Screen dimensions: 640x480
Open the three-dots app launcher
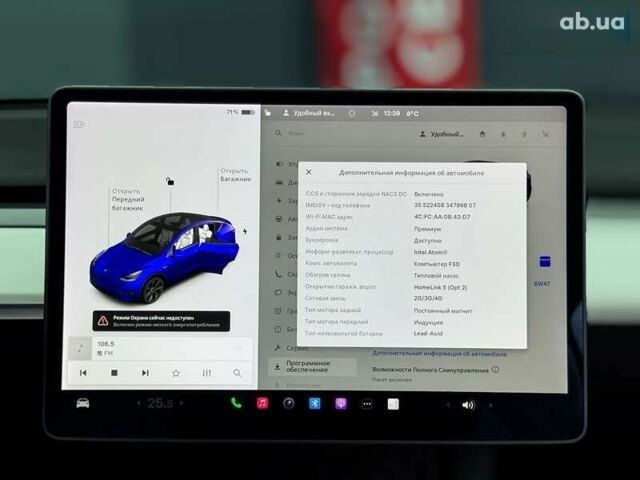[367, 404]
